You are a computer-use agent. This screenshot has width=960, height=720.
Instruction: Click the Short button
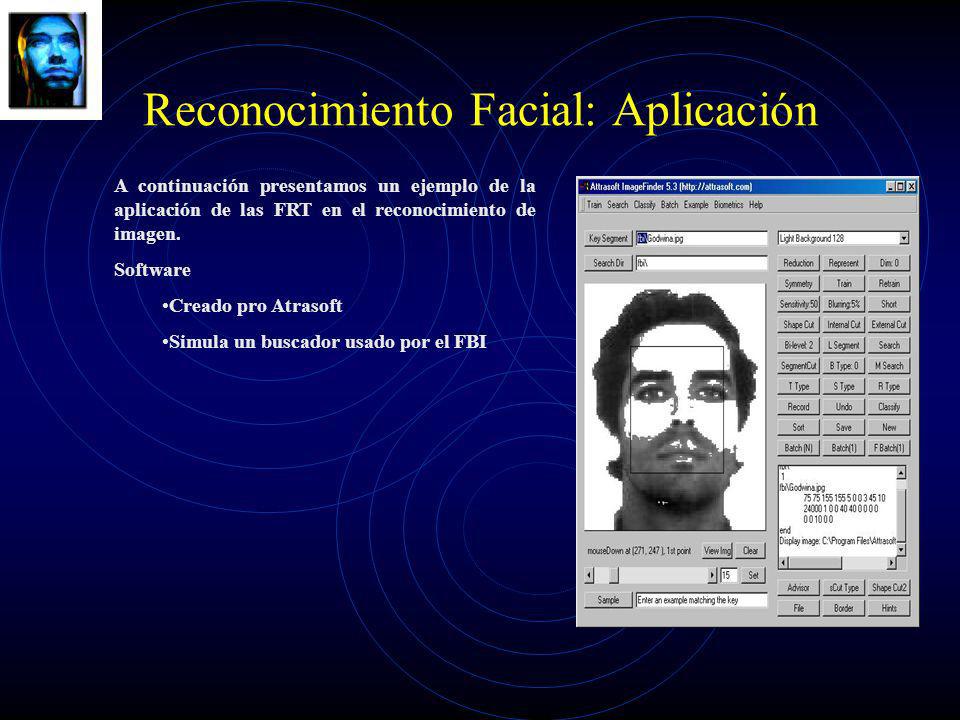coord(889,304)
